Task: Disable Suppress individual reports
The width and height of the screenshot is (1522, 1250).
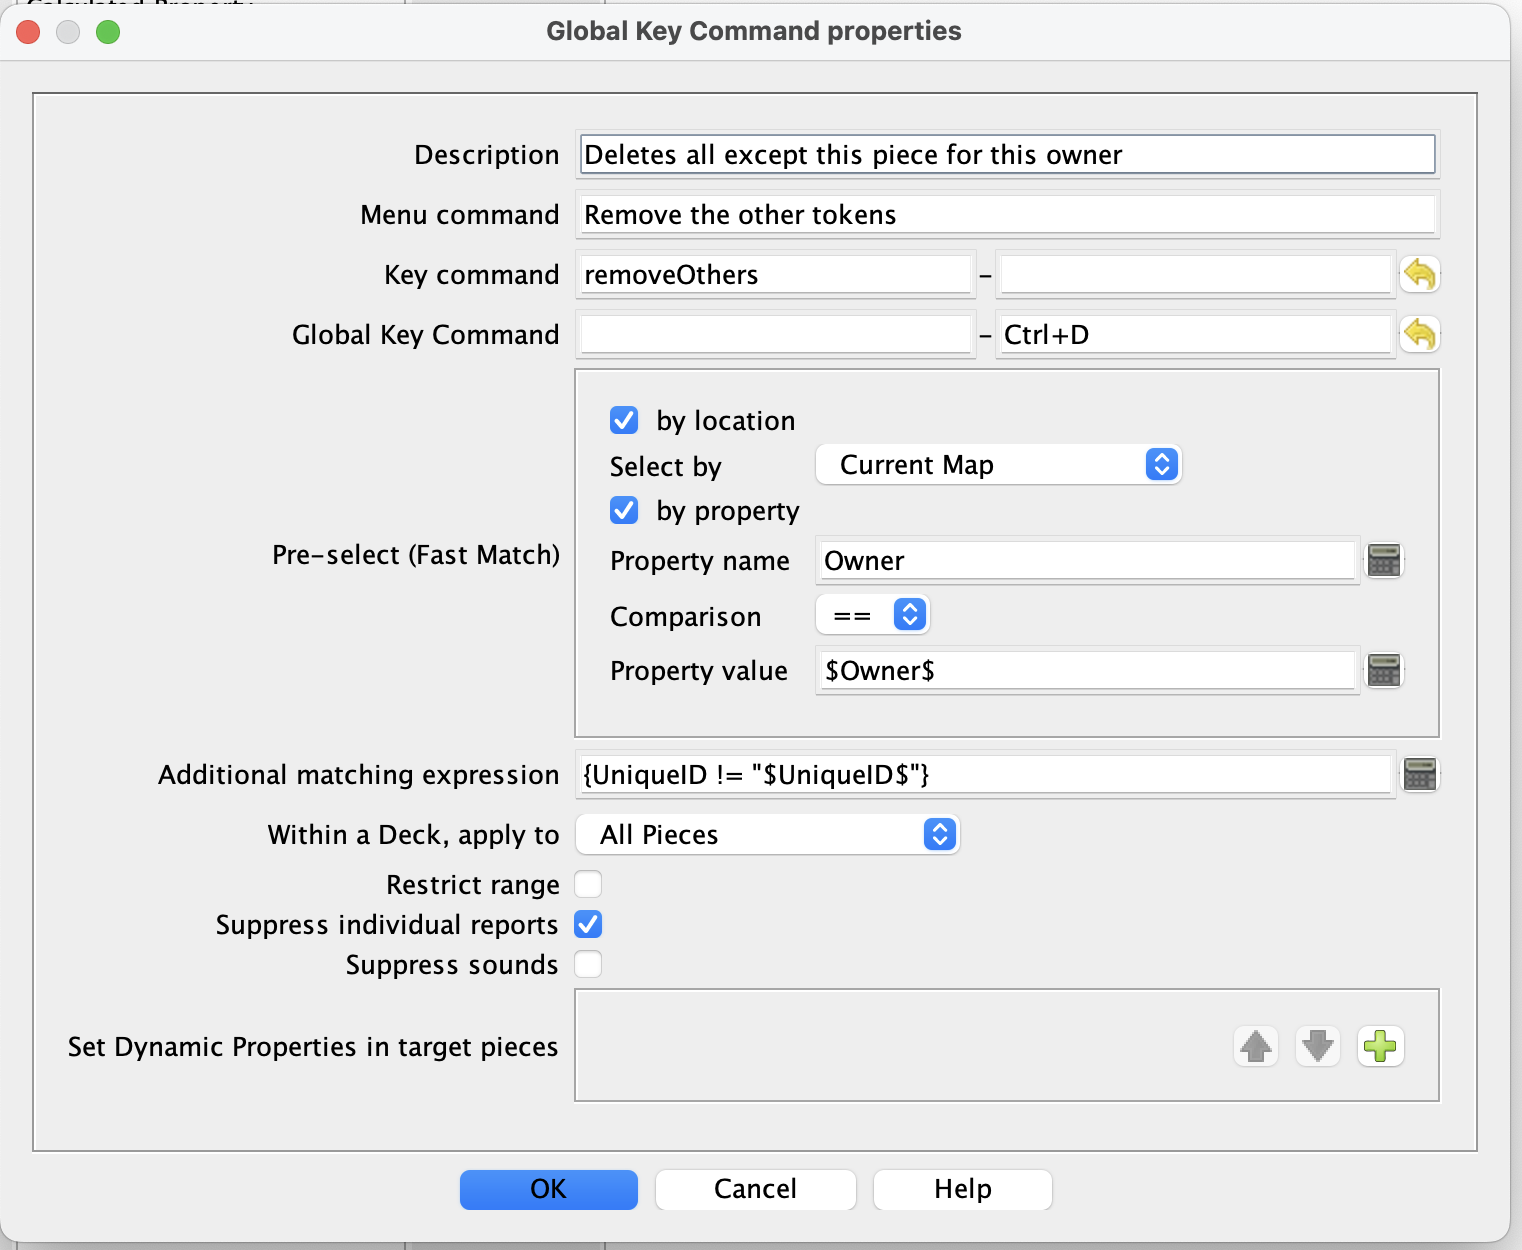Action: pos(588,925)
